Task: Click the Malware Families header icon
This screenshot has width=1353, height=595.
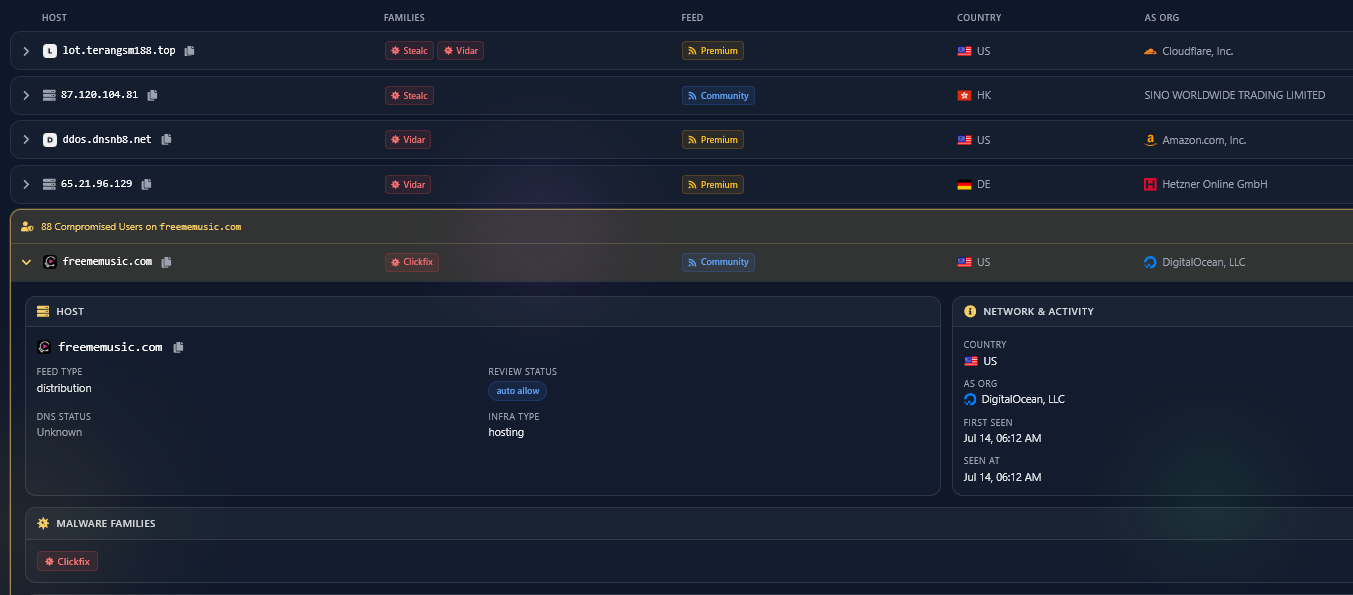Action: pos(43,523)
